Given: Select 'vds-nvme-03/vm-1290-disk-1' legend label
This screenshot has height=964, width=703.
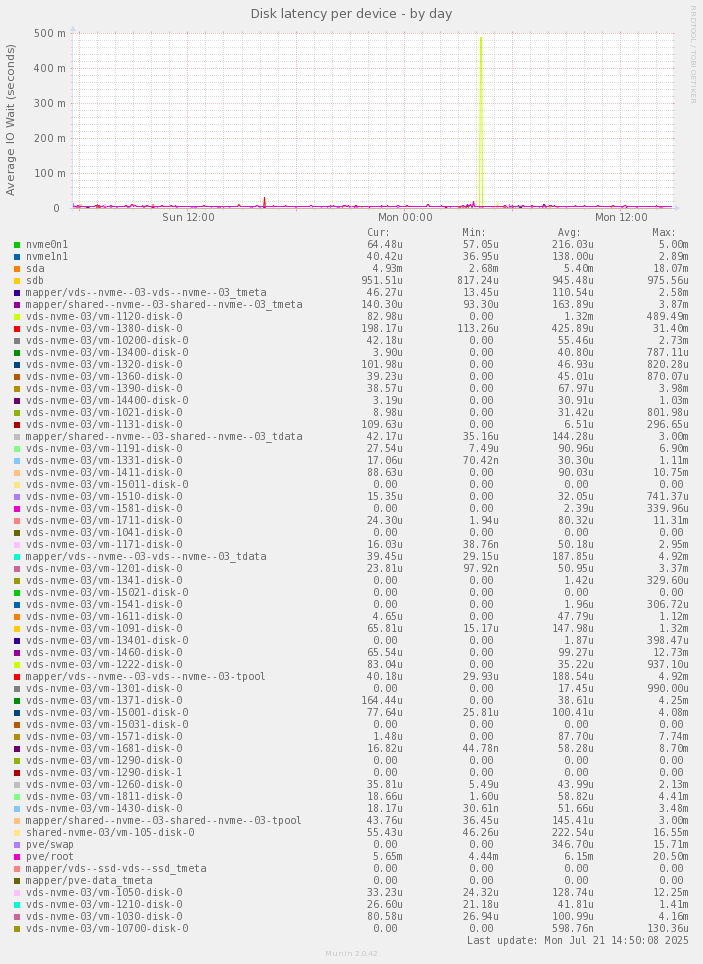Looking at the screenshot, I should [104, 773].
